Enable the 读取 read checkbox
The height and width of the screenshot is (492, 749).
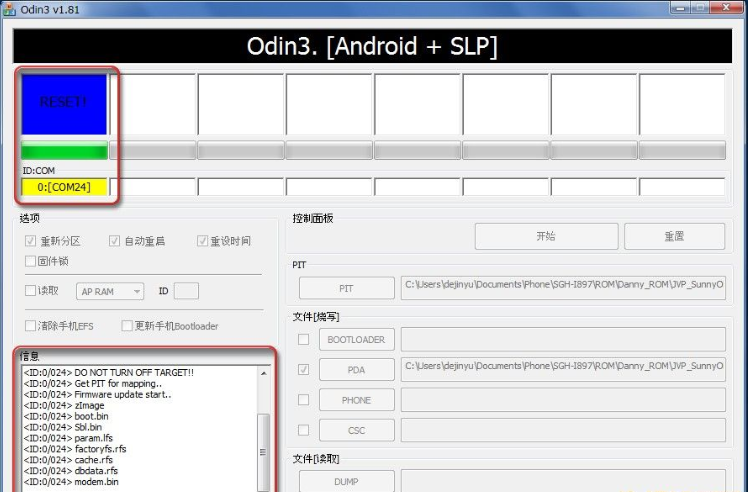(30, 290)
